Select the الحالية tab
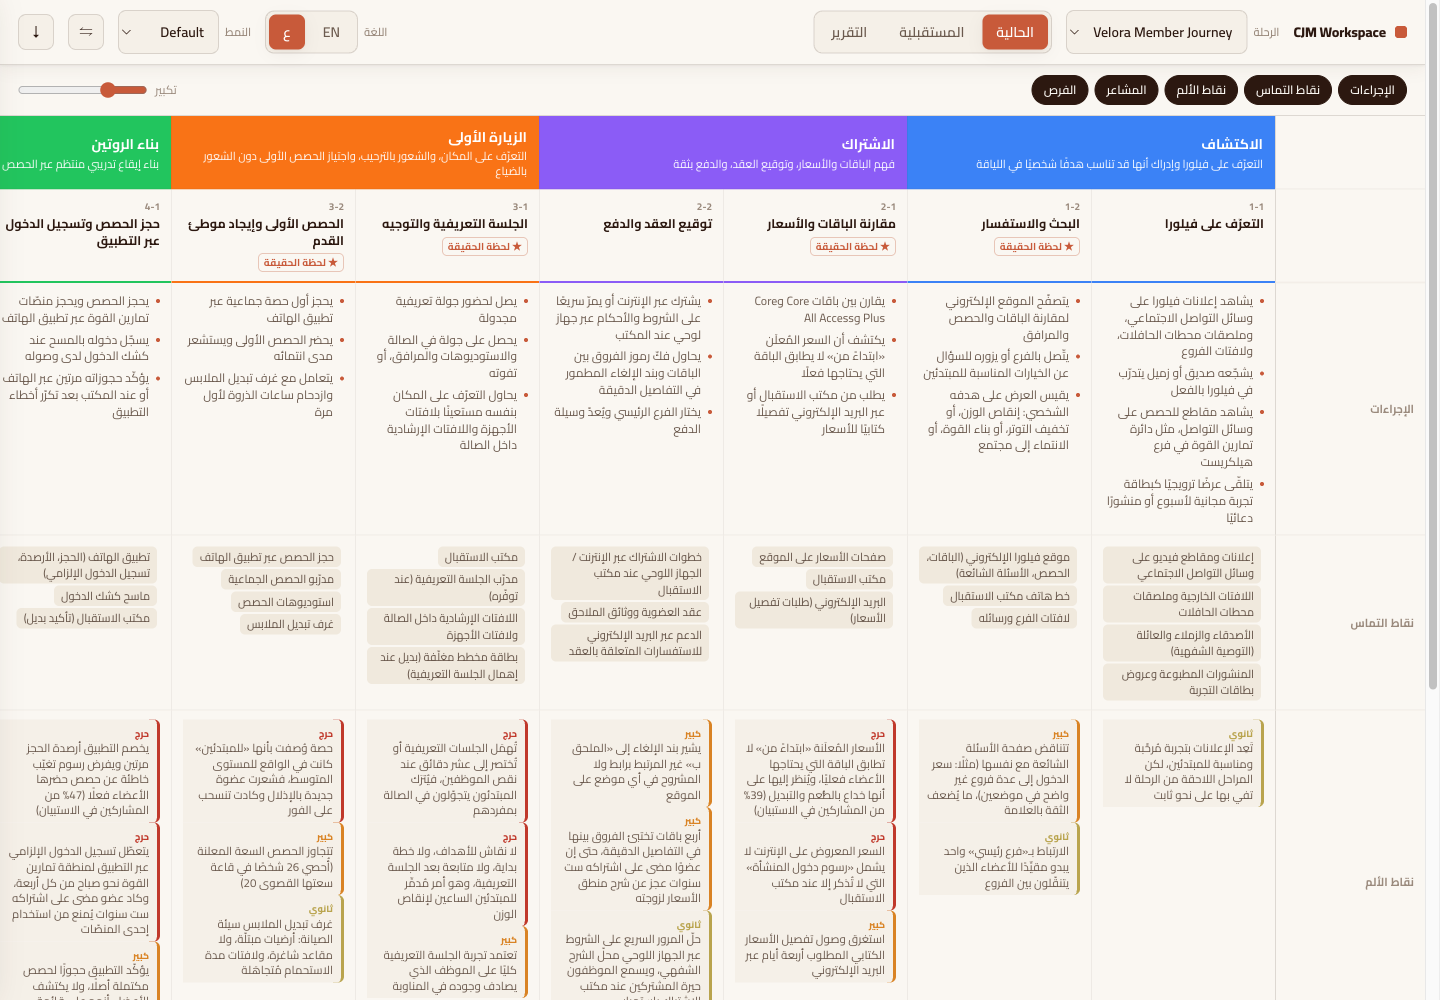Image resolution: width=1440 pixels, height=1000 pixels. click(x=1015, y=32)
